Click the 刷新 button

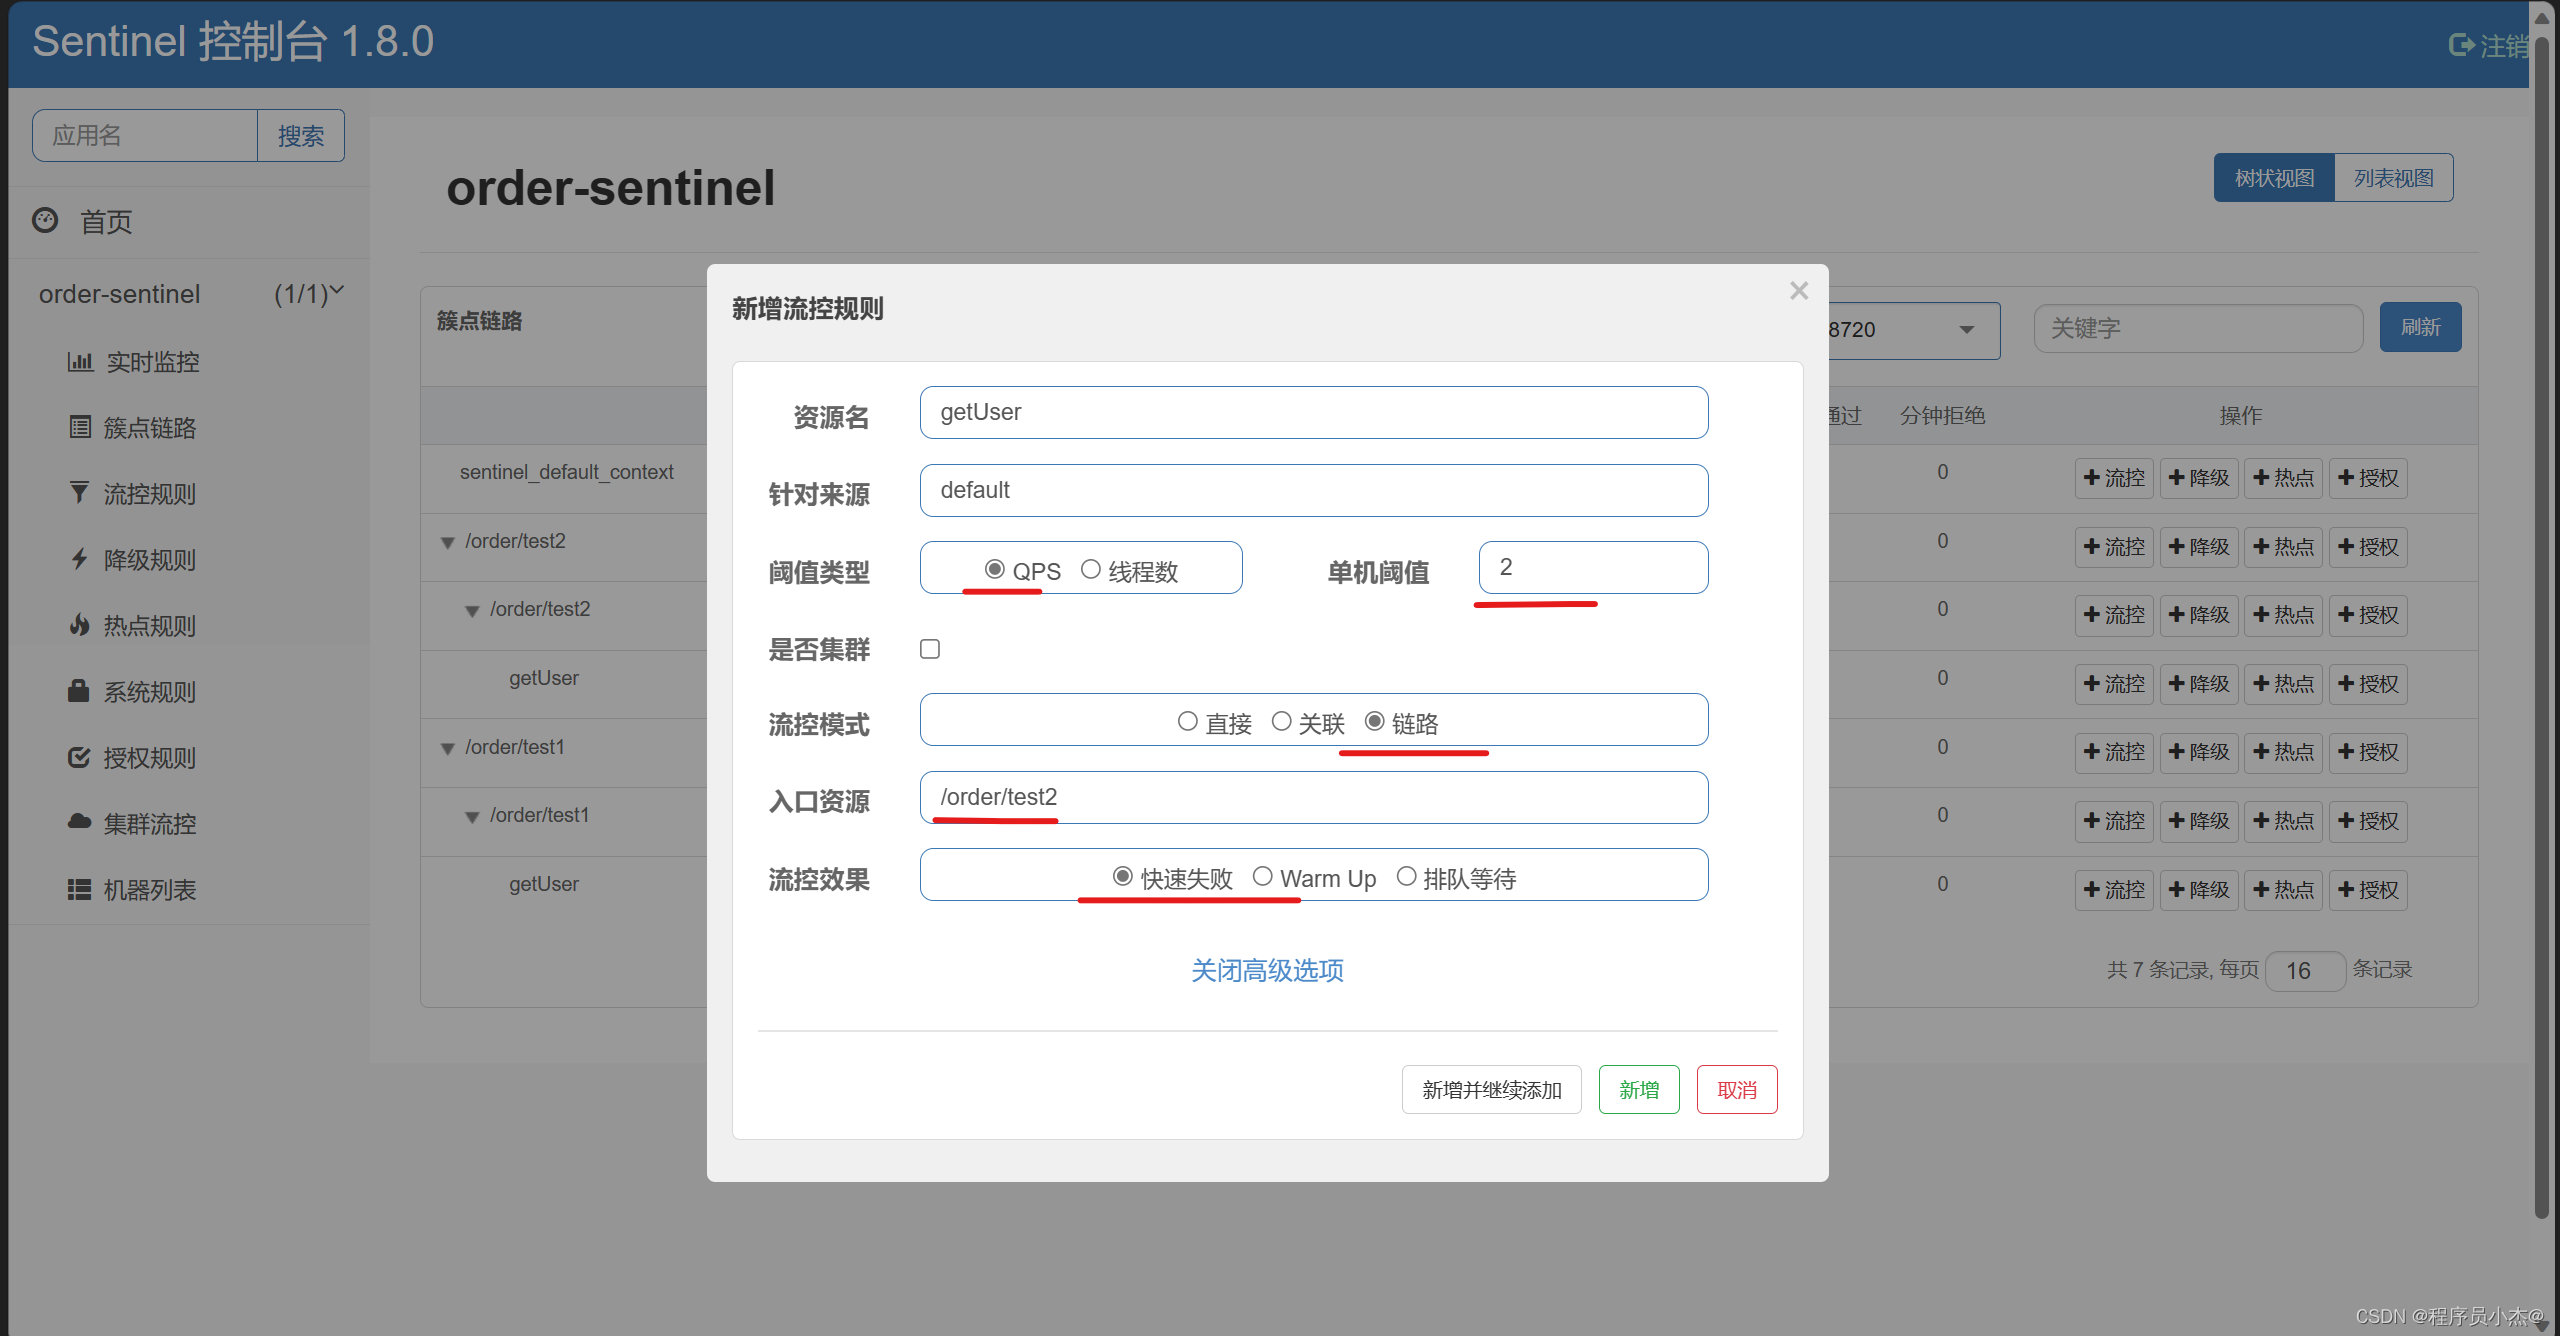[x=2420, y=327]
